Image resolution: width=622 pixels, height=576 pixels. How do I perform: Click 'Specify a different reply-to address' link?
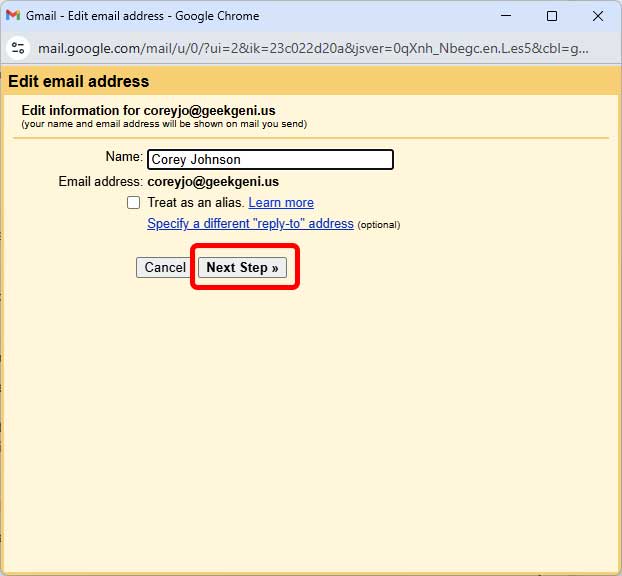click(x=250, y=224)
